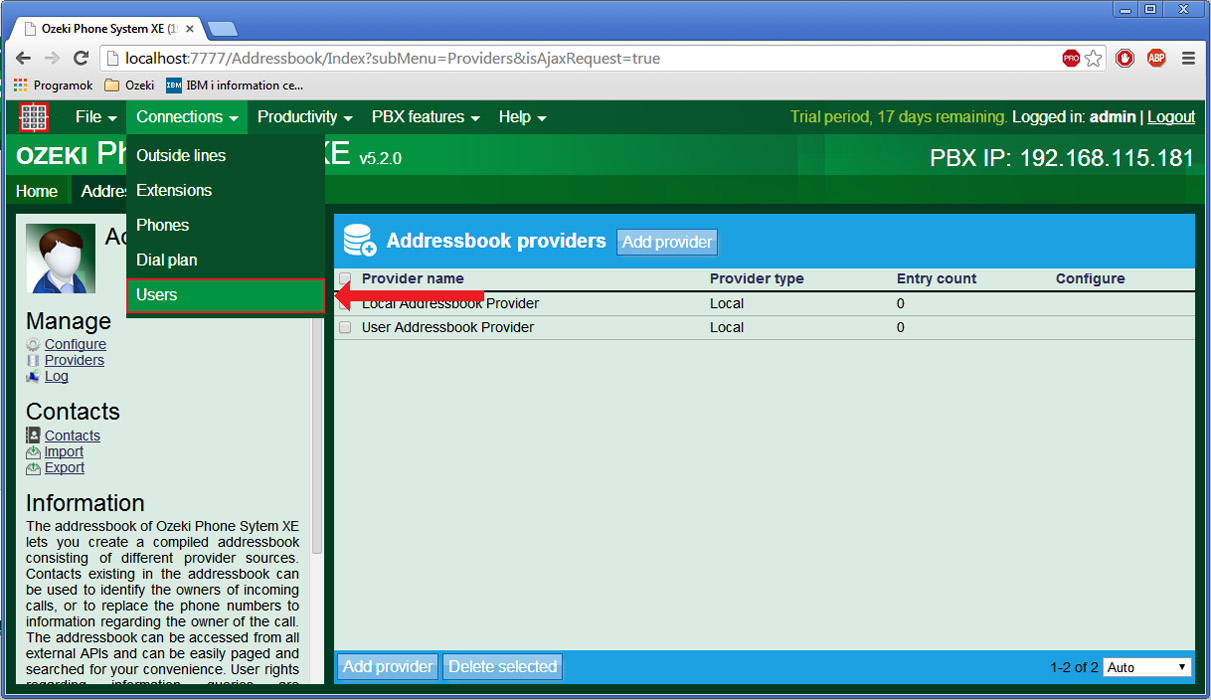Click the browser forward arrow

pos(52,59)
